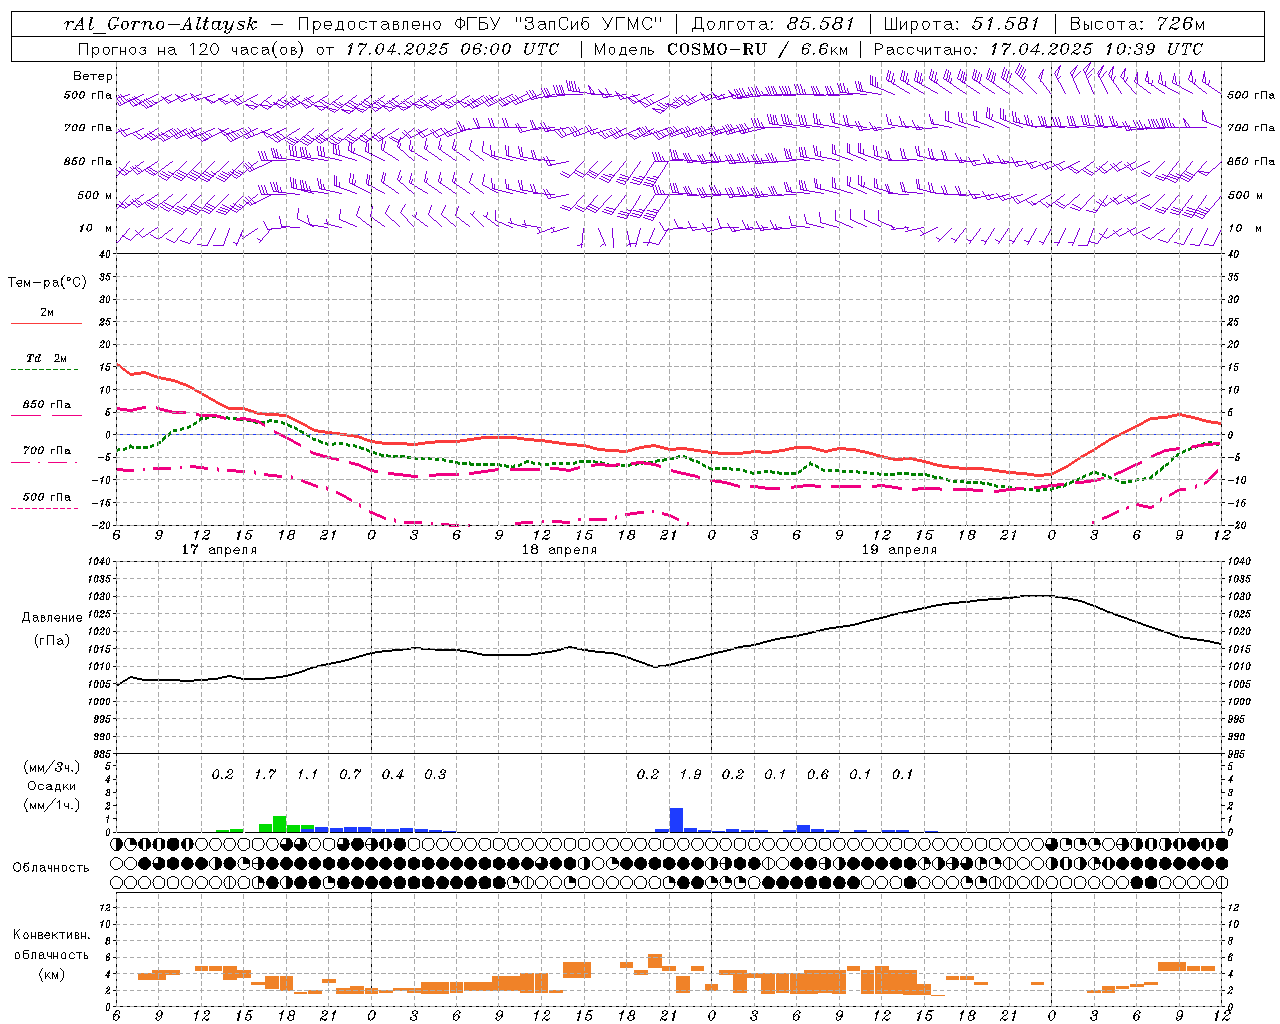Click the Прогноз на 120 часа(ов) text
The image size is (1280, 1024).
[x=193, y=49]
